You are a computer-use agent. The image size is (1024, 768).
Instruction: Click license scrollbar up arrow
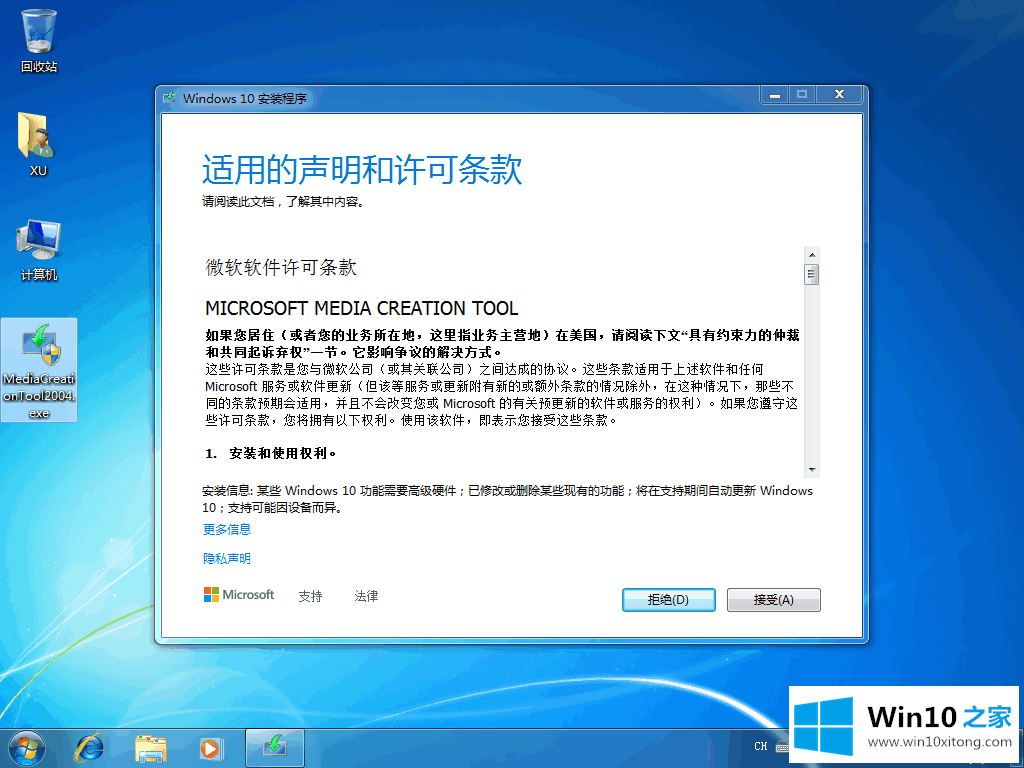[x=812, y=255]
